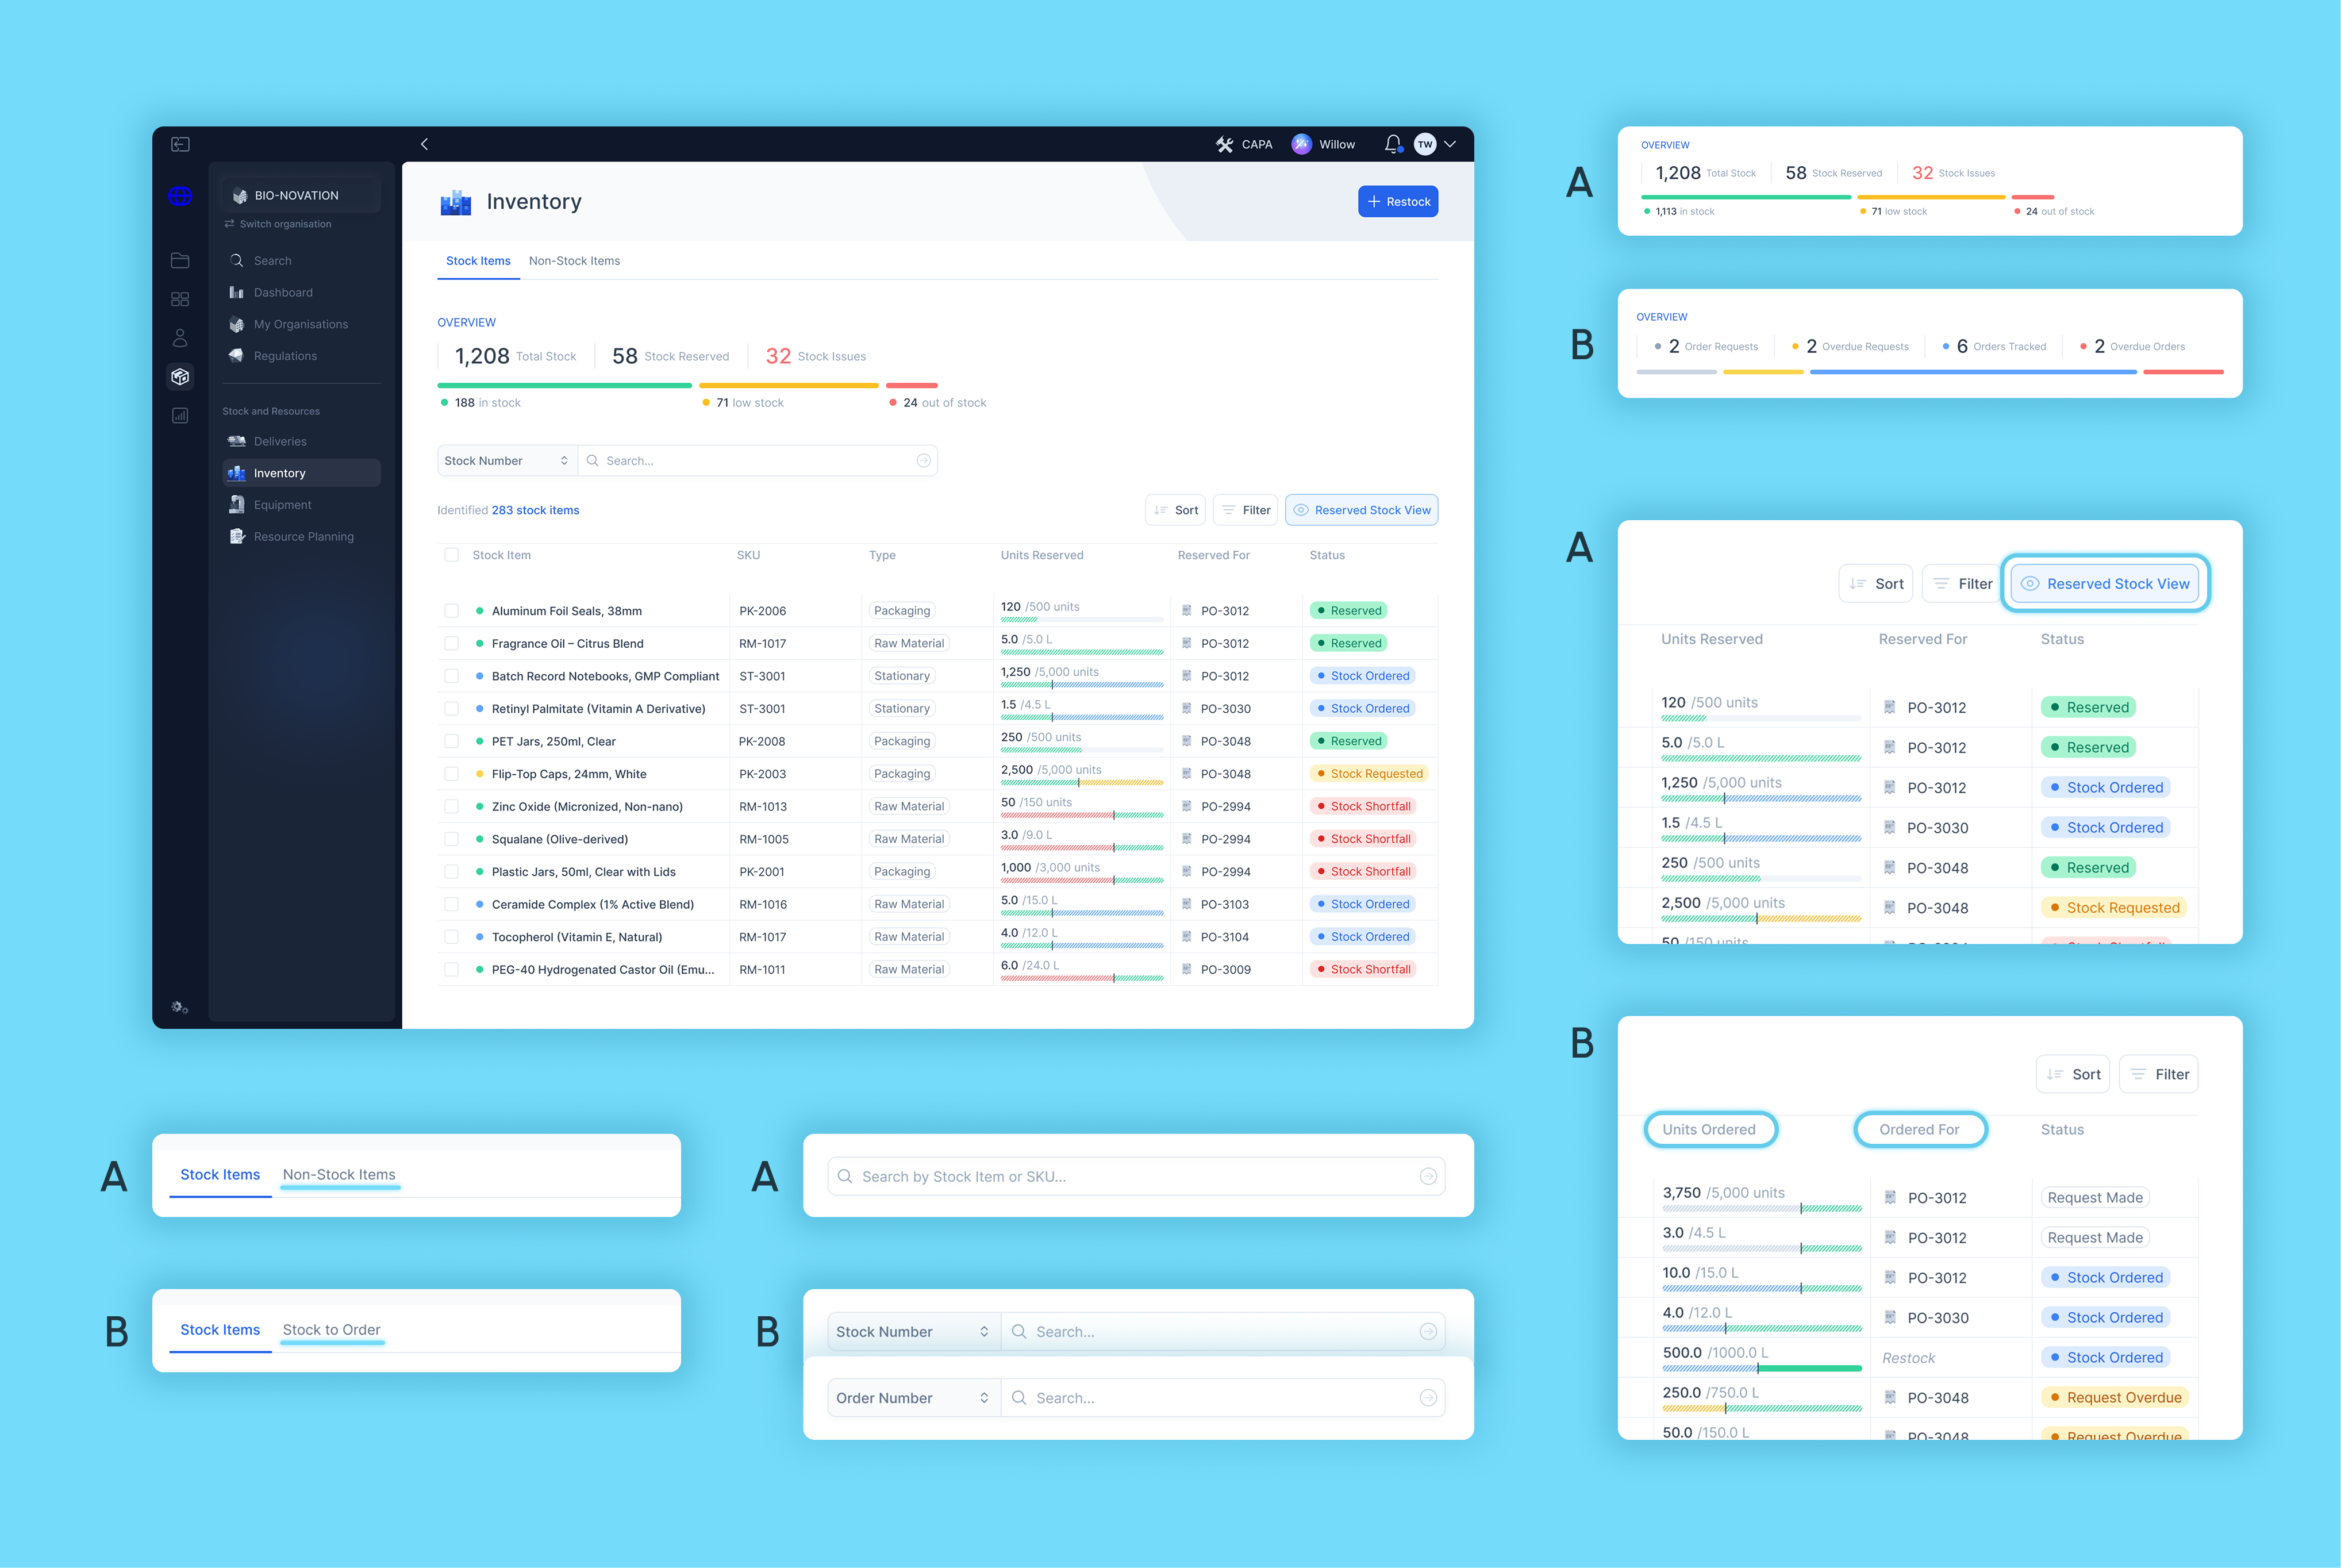Tick the select-all checkbox in table header
The image size is (2341, 1568).
tap(451, 555)
